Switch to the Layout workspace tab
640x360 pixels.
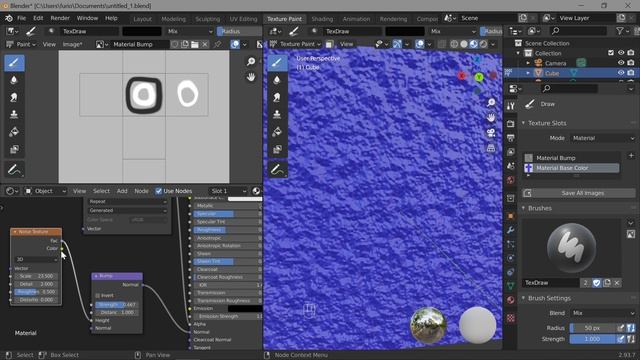tap(142, 19)
